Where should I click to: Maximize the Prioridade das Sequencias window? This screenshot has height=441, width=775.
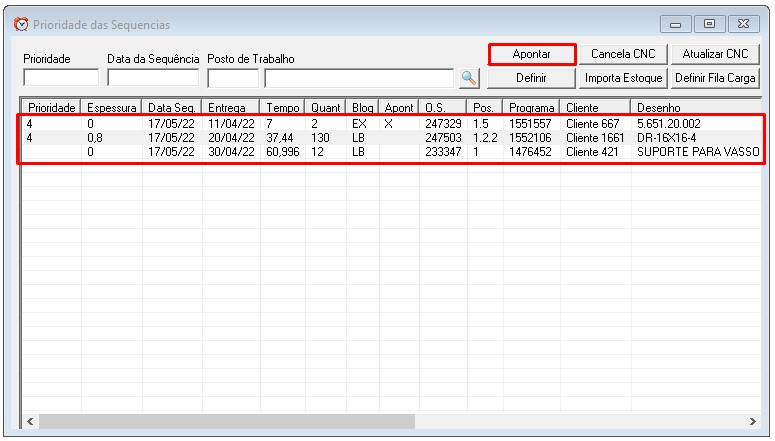click(x=709, y=24)
